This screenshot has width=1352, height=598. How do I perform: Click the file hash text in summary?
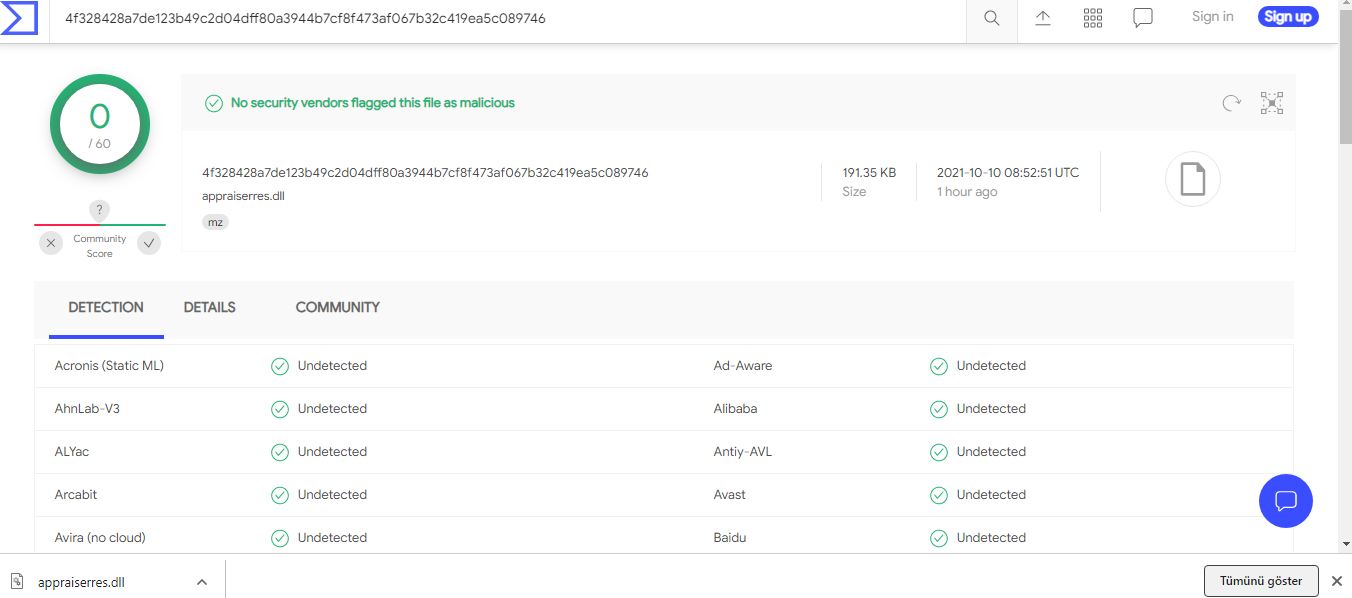pos(425,173)
